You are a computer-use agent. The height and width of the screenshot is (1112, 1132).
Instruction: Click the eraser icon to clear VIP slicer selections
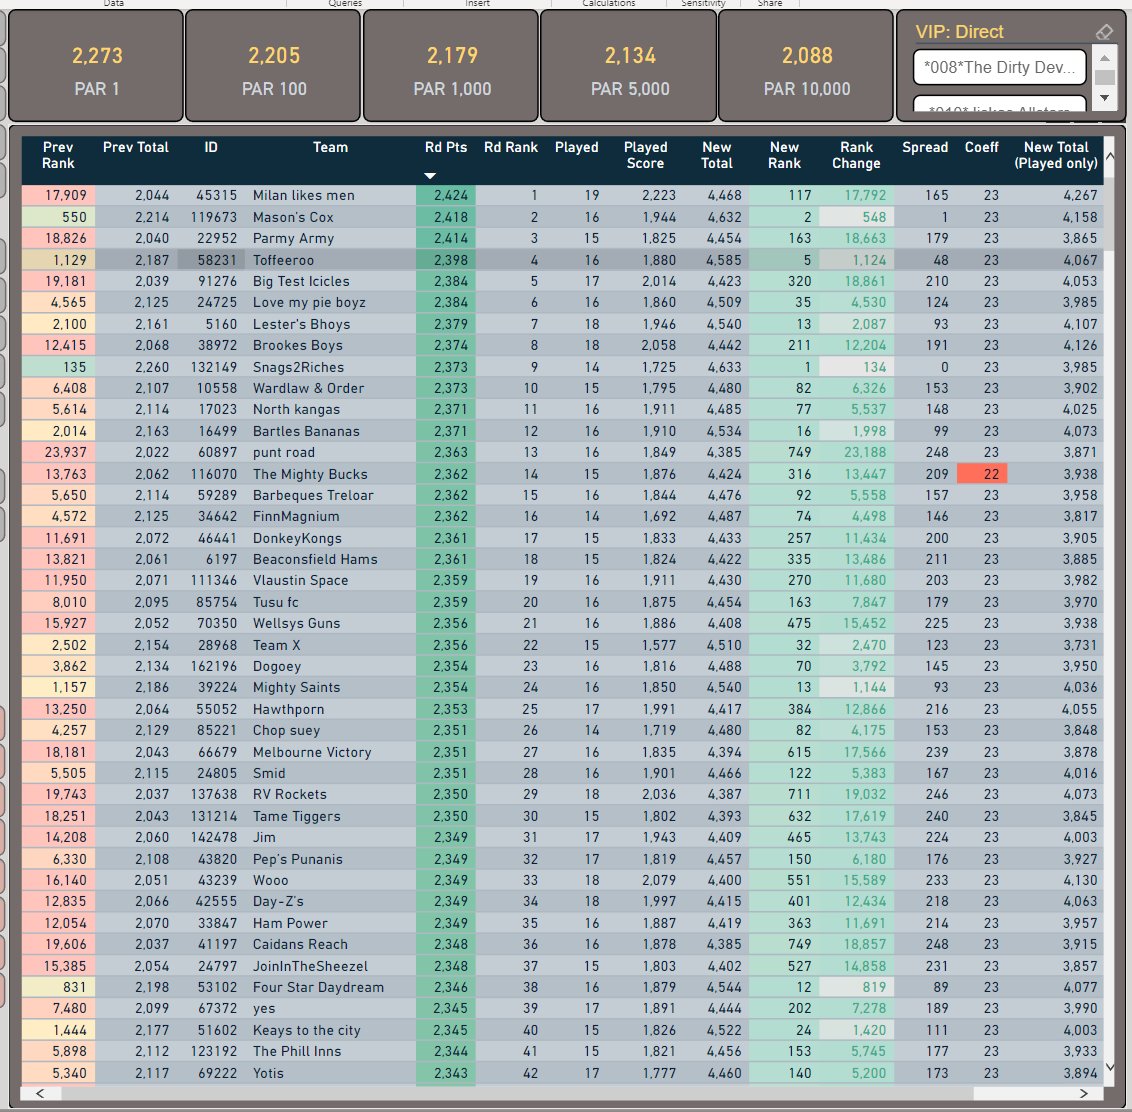[x=1104, y=31]
